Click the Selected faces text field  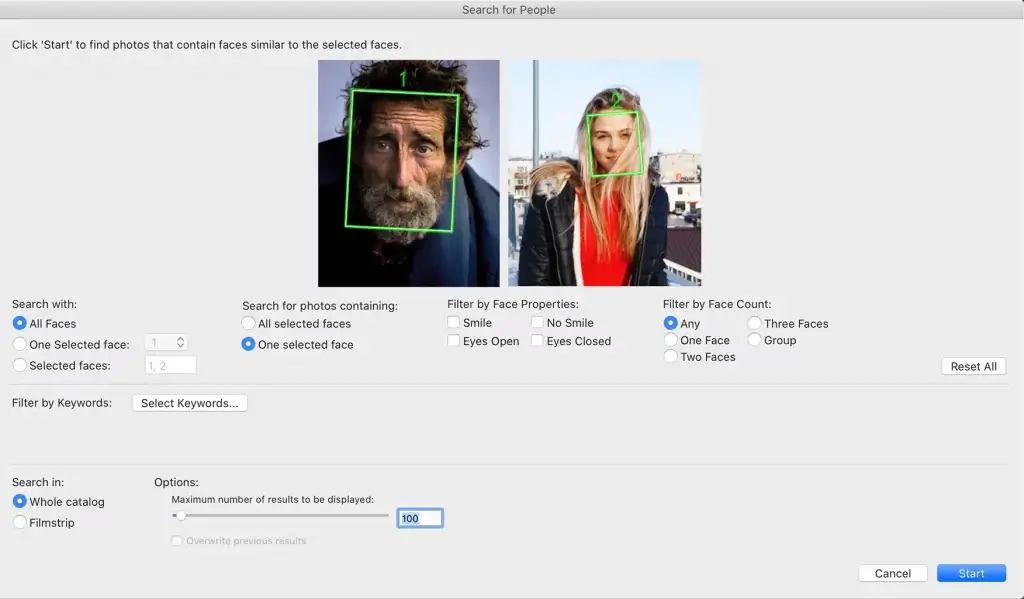click(x=170, y=366)
